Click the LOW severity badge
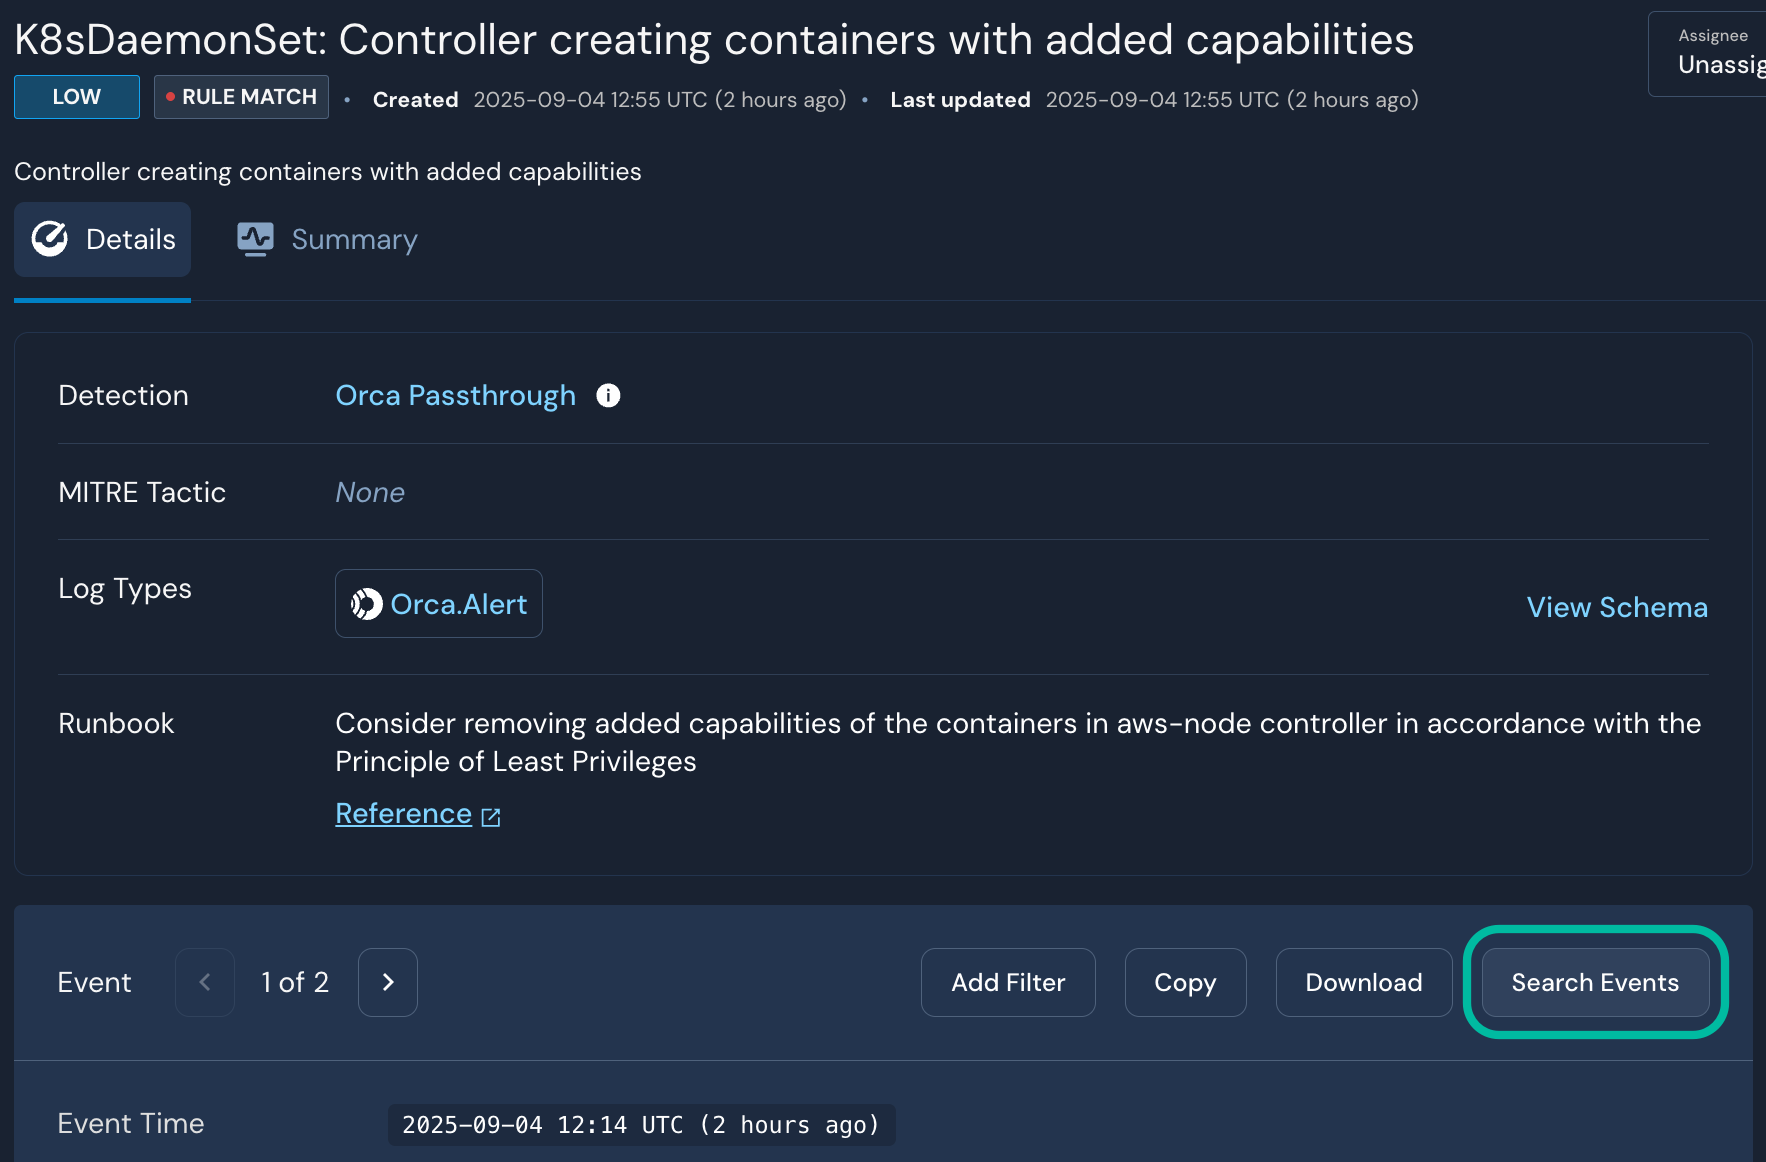Viewport: 1766px width, 1162px height. (77, 97)
